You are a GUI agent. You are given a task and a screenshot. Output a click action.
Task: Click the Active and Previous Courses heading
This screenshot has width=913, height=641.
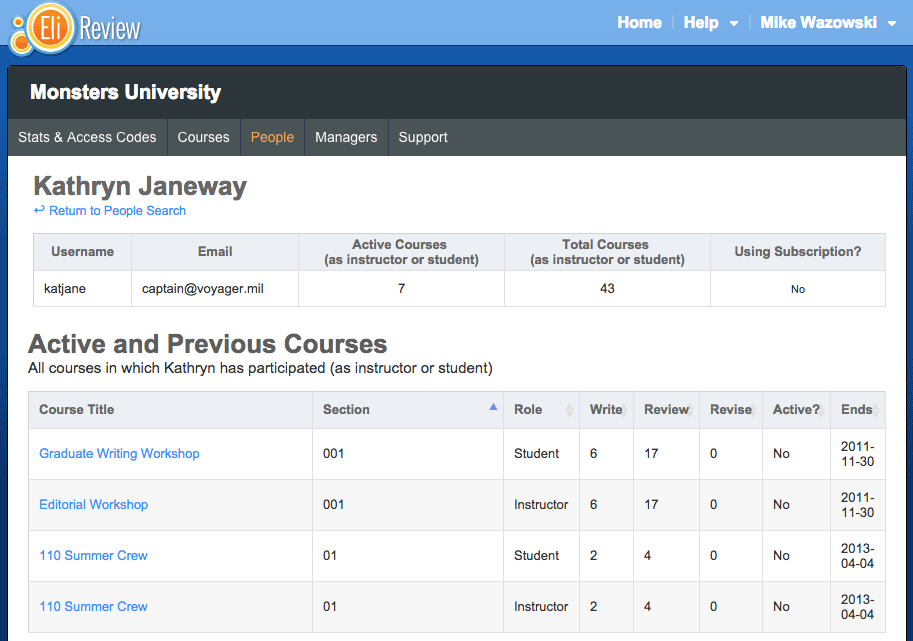(x=207, y=343)
